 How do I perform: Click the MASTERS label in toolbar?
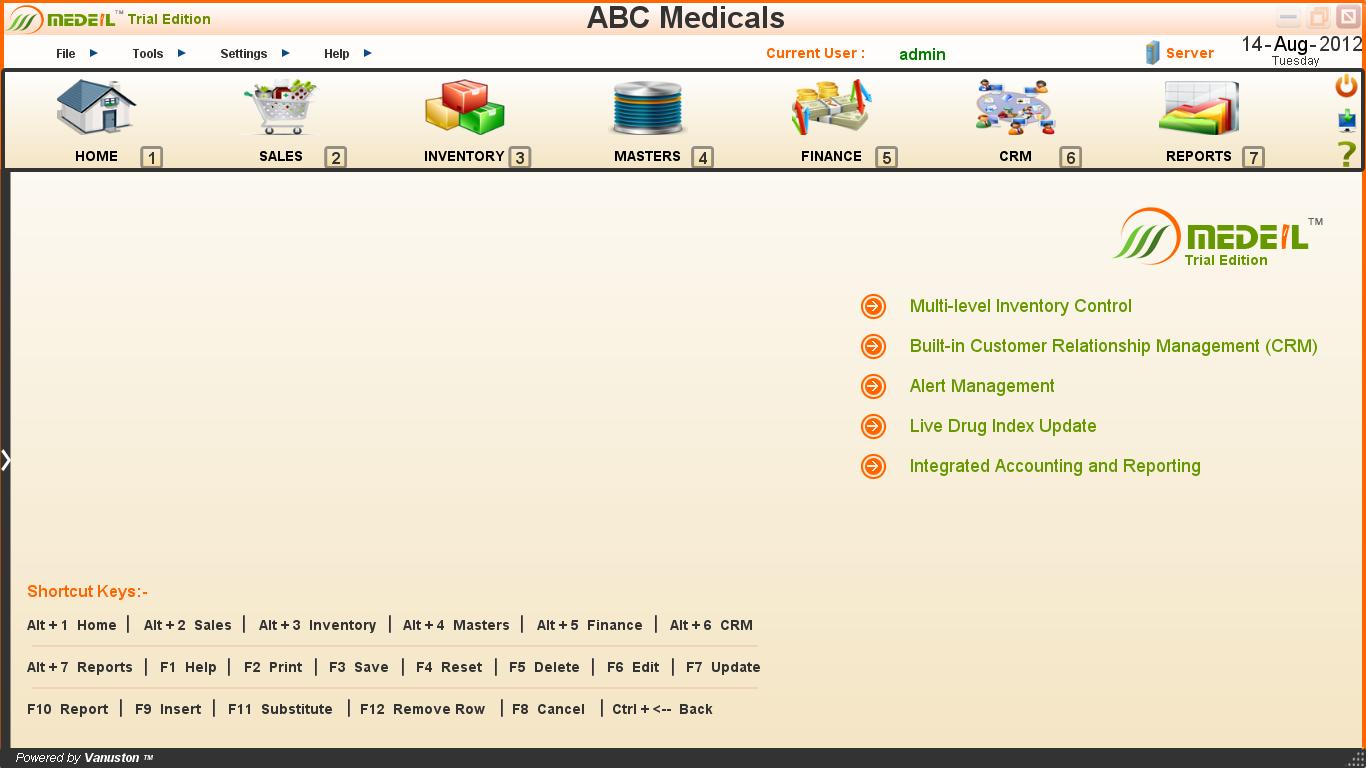(647, 156)
